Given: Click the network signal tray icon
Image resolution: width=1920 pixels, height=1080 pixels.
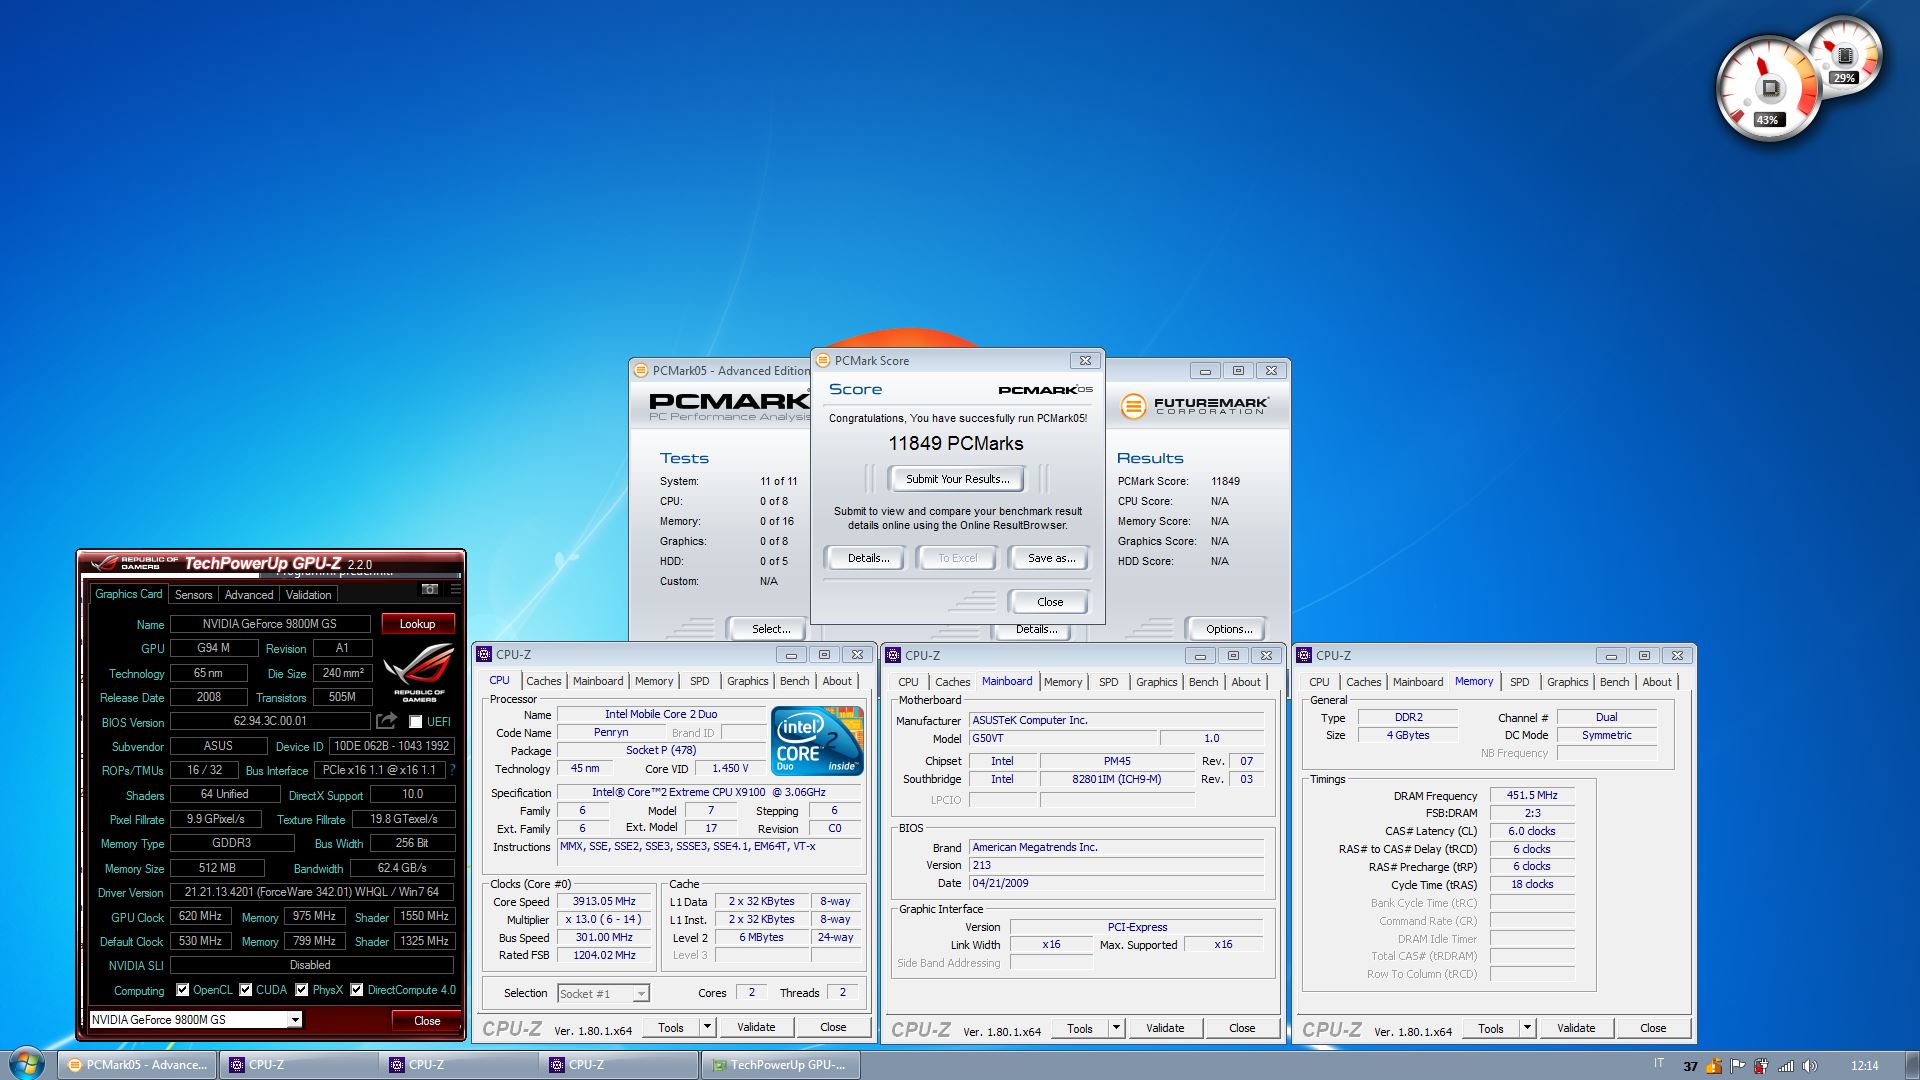Looking at the screenshot, I should tap(1785, 1066).
